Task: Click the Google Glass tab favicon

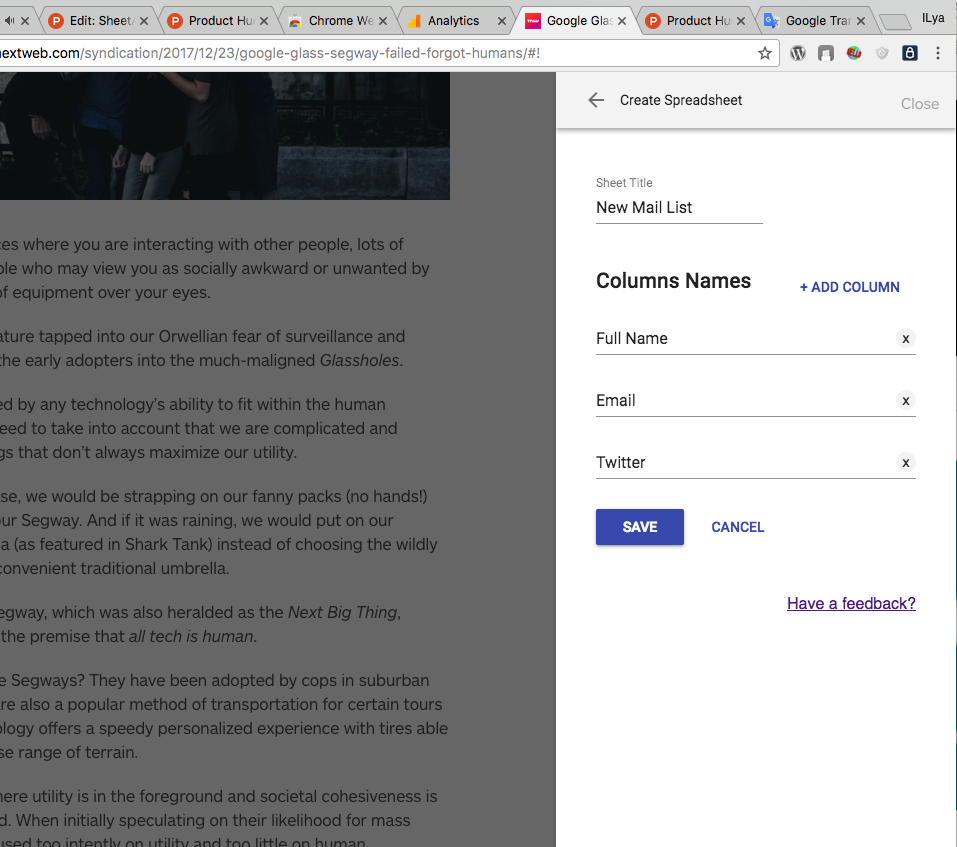Action: [x=532, y=21]
